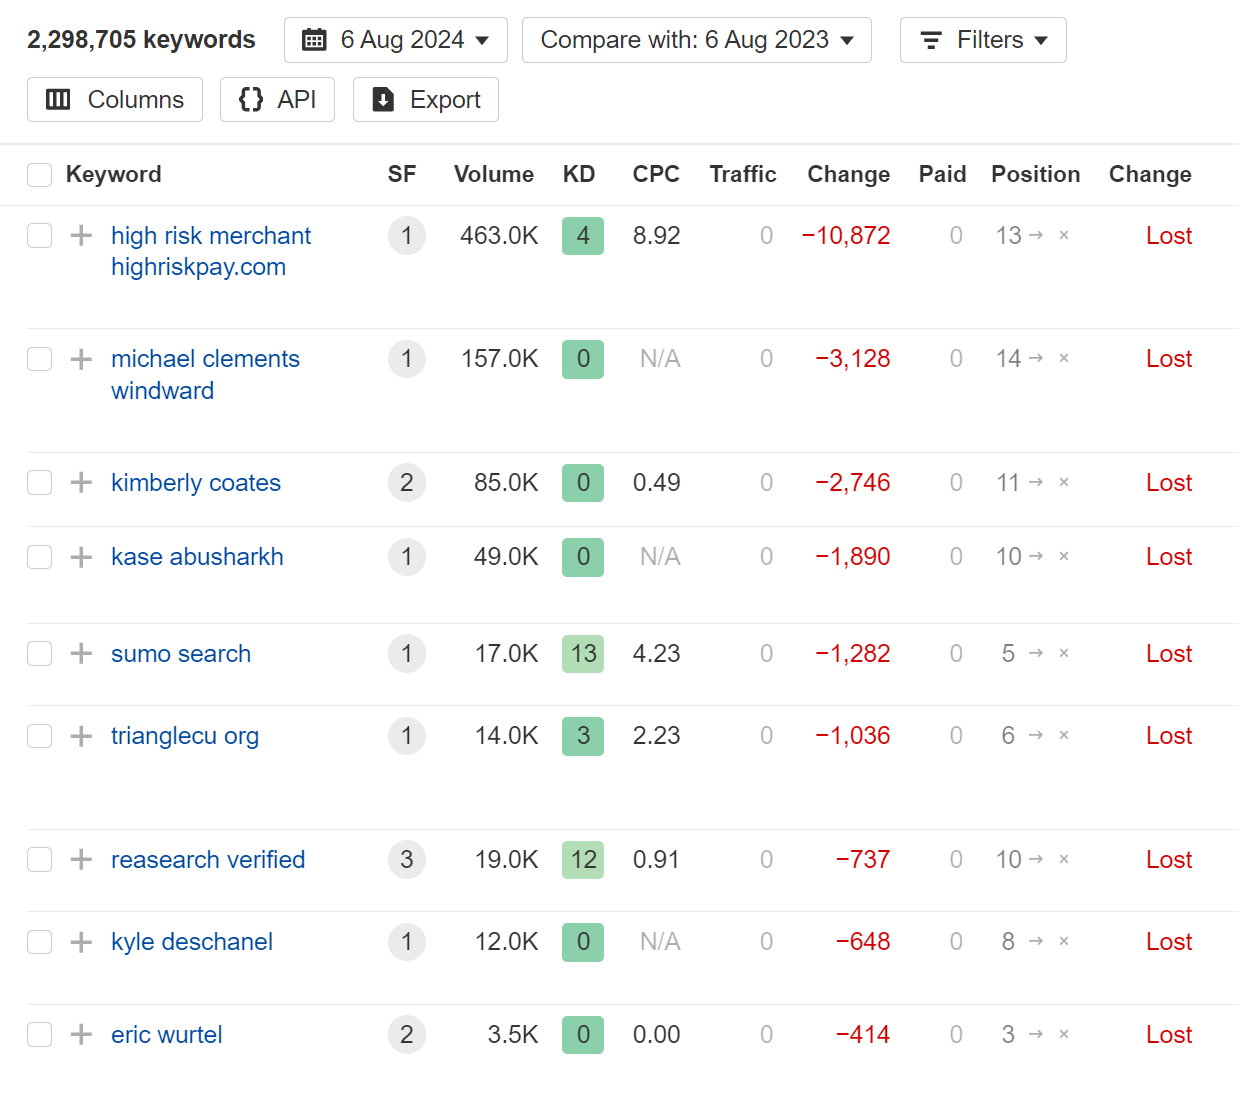1239x1102 pixels.
Task: Click the curly braces API icon
Action: coord(250,99)
